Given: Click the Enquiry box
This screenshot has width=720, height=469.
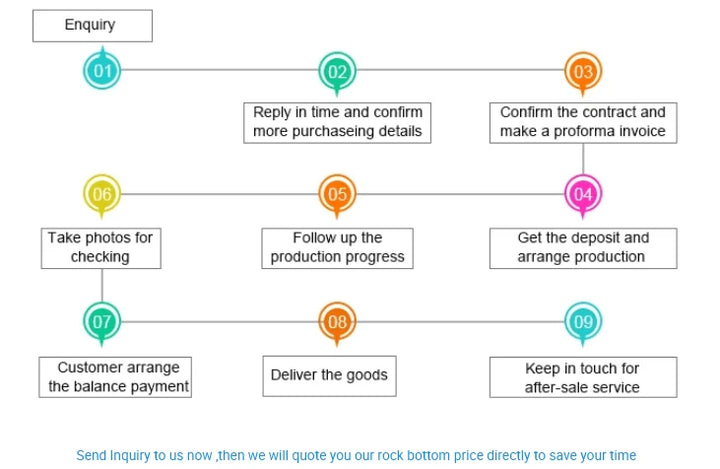Looking at the screenshot, I should [92, 25].
